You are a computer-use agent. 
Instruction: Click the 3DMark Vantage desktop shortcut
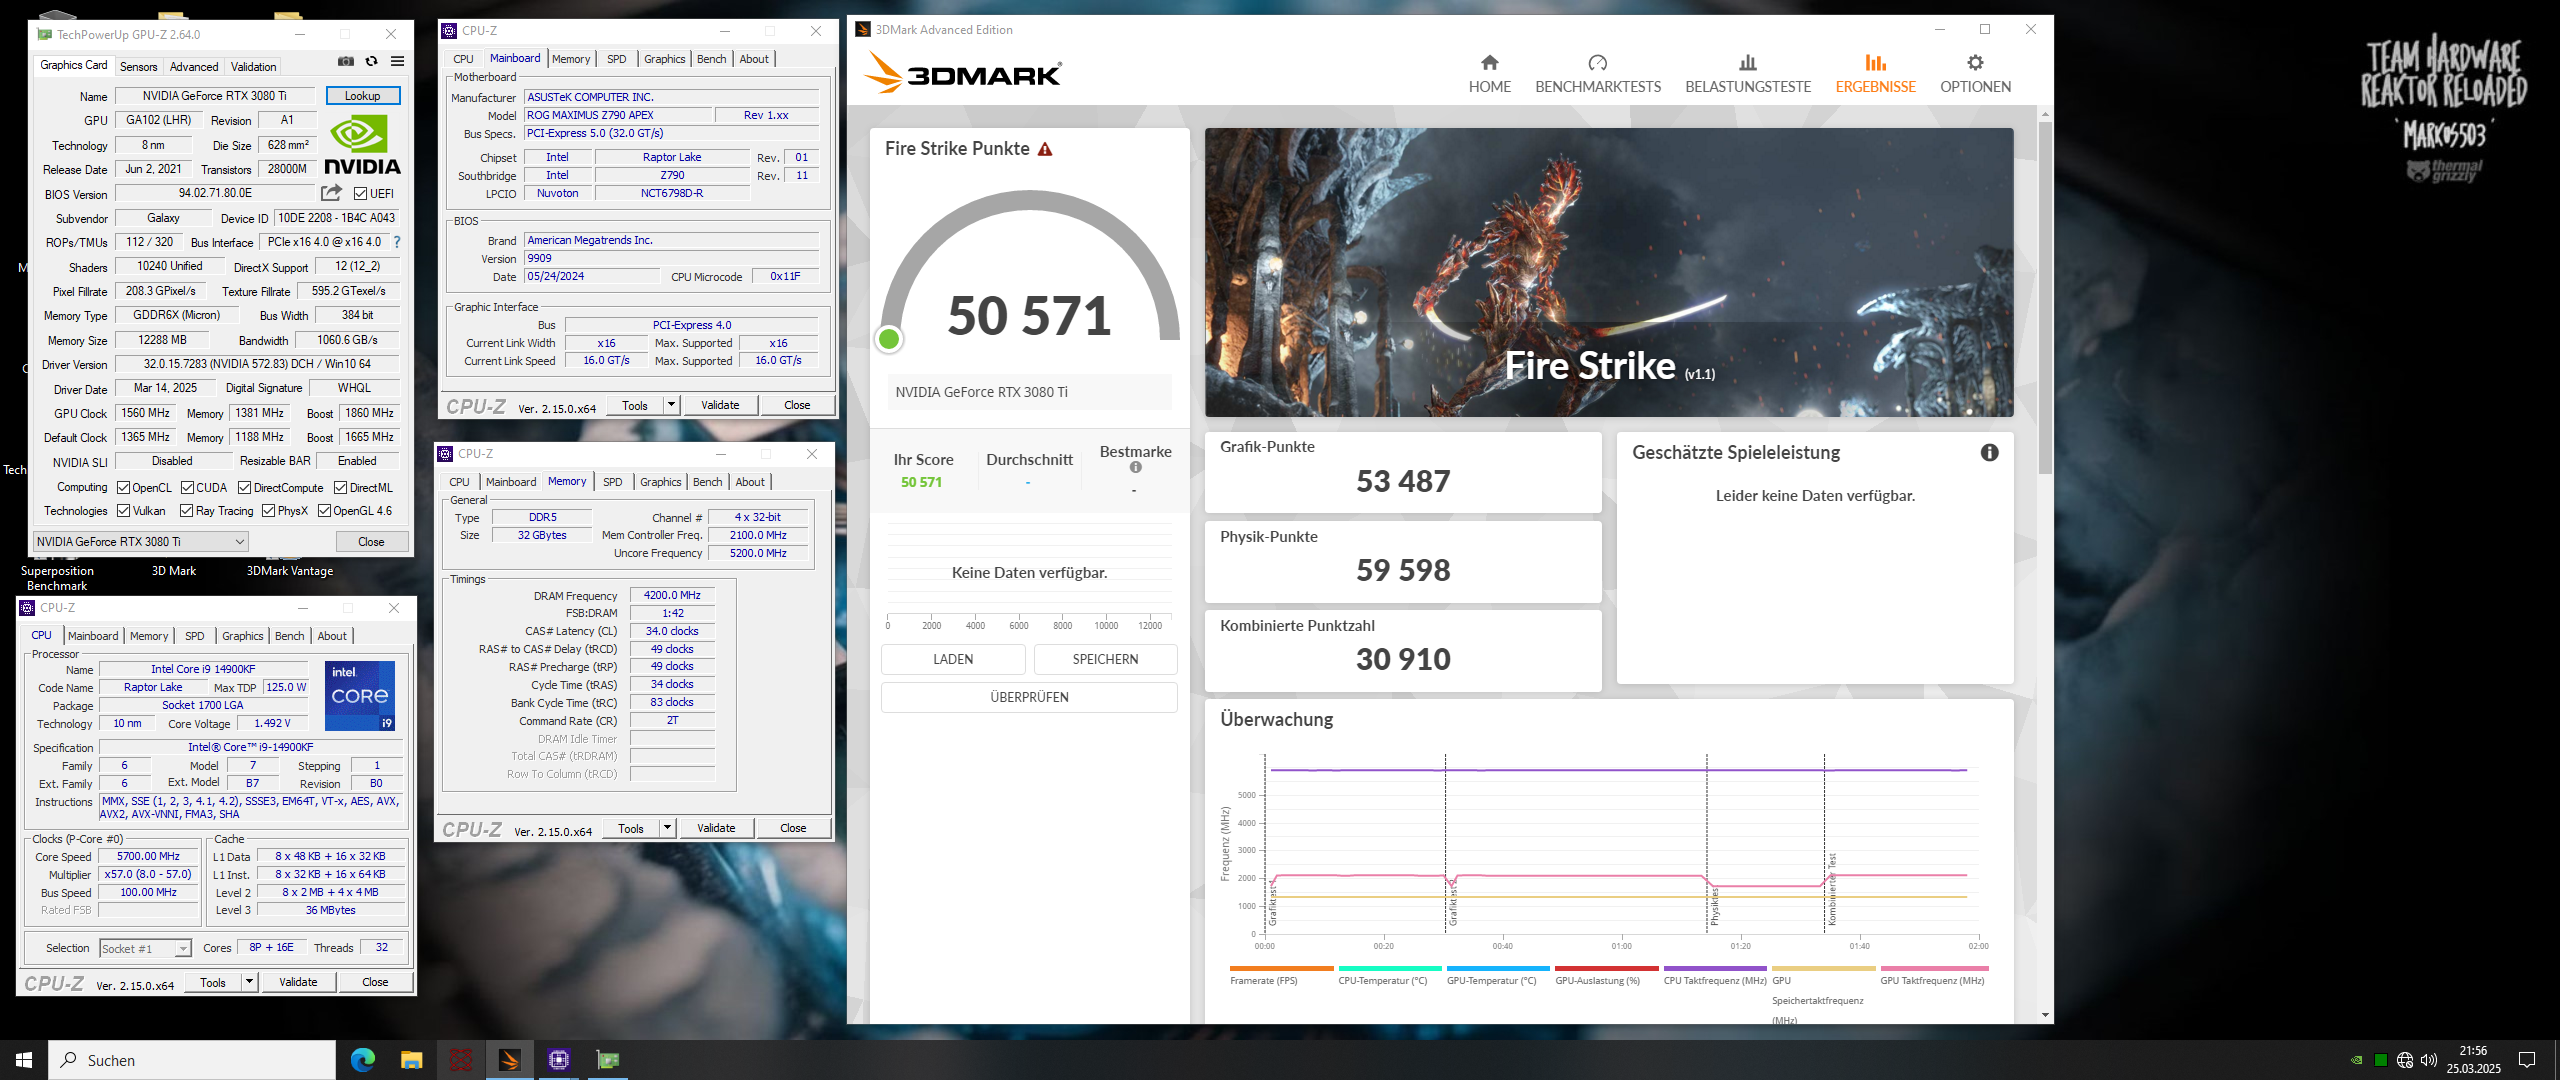(x=290, y=571)
